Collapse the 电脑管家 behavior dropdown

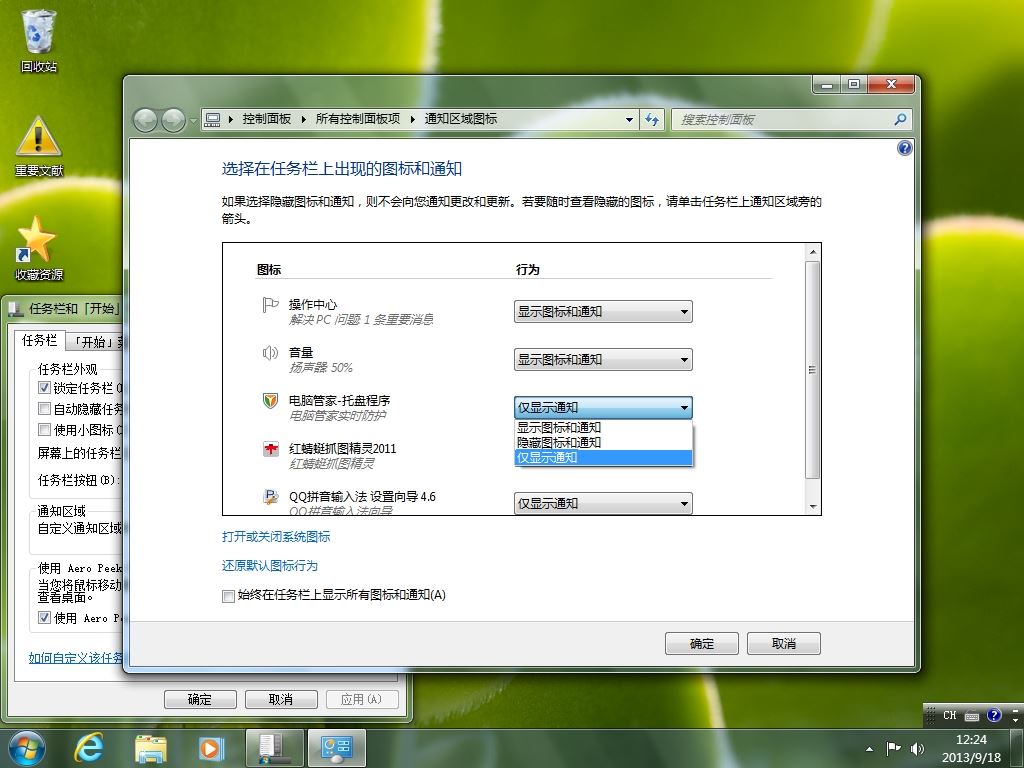[603, 408]
